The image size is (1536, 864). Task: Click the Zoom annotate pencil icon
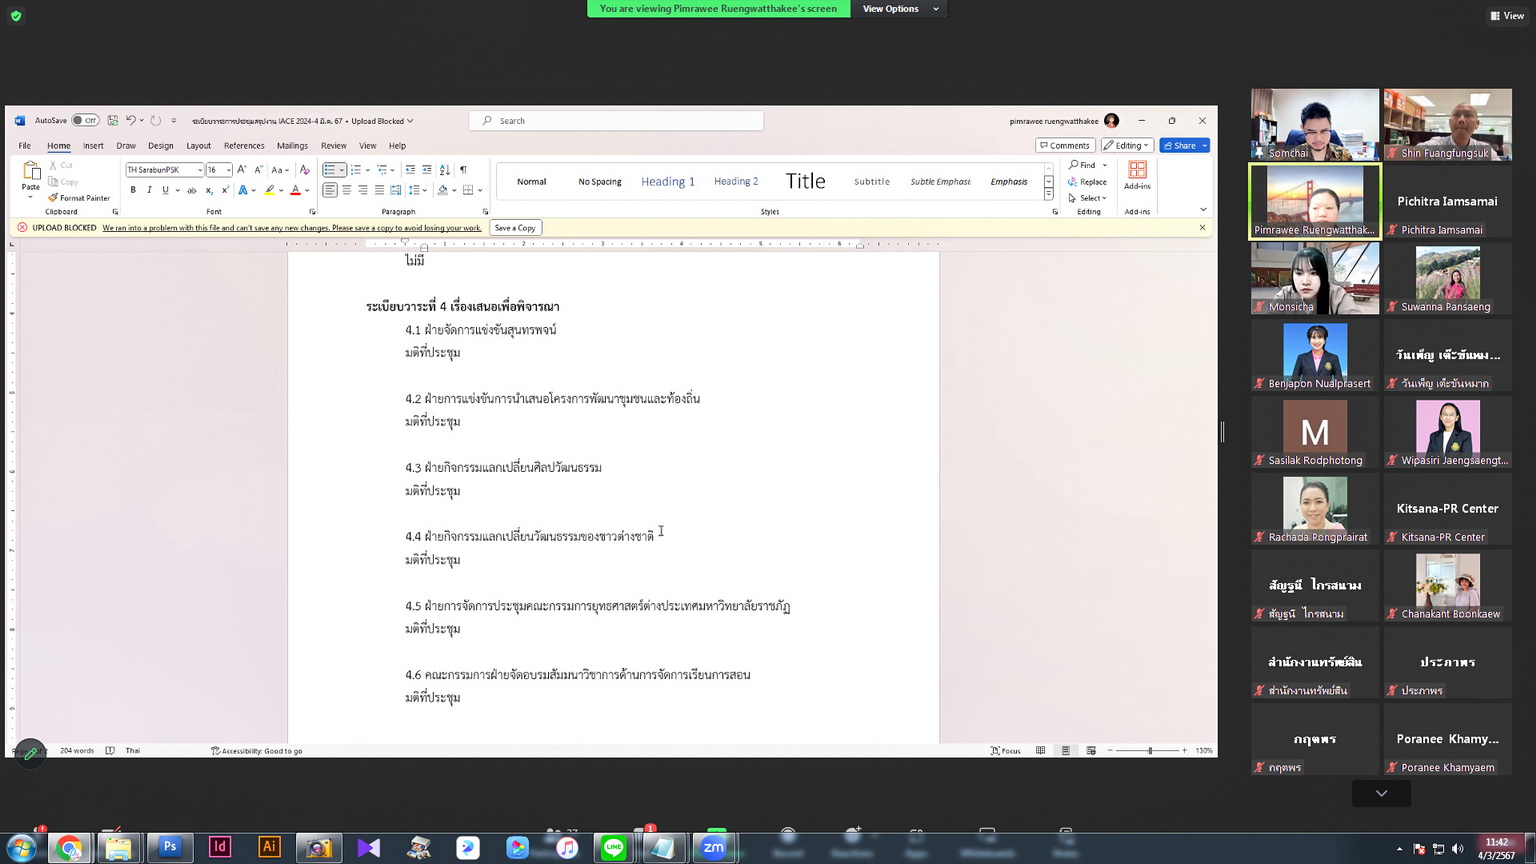coord(30,753)
